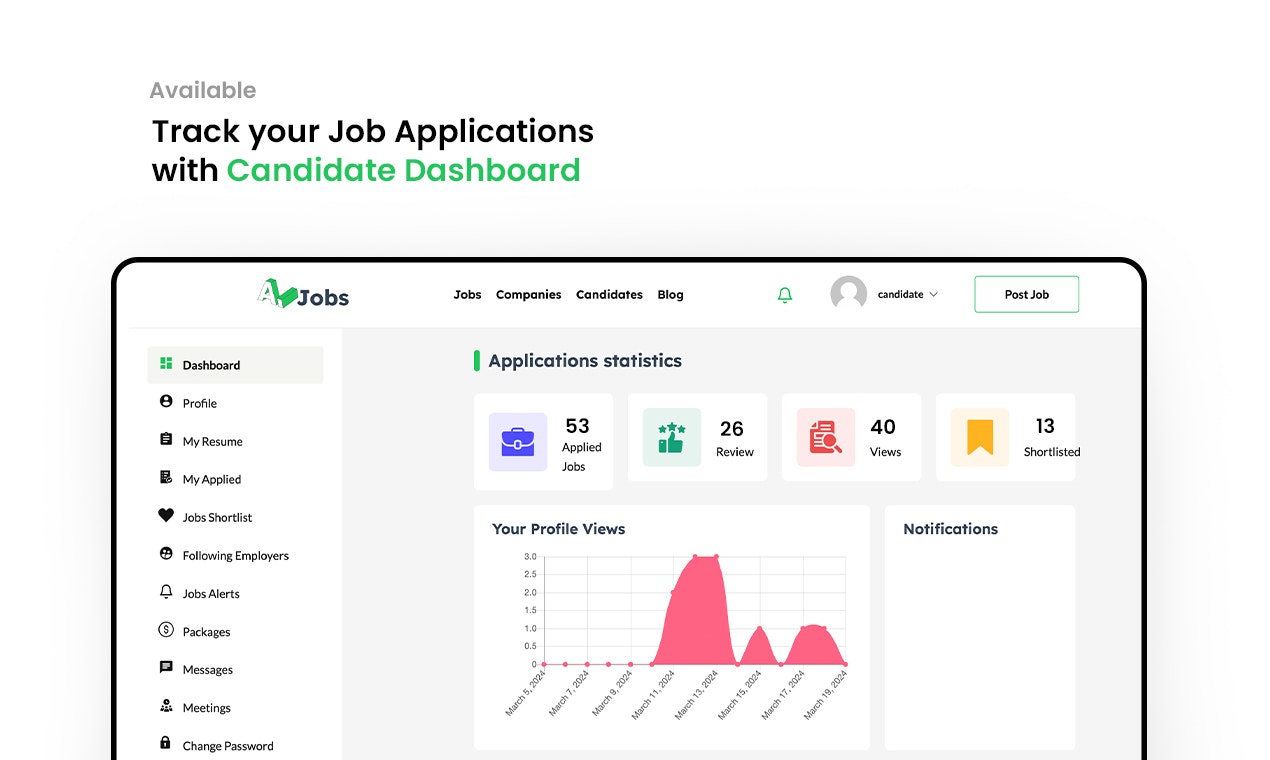Viewport: 1270px width, 760px height.
Task: Click the AVJobs logo
Action: coord(303,294)
